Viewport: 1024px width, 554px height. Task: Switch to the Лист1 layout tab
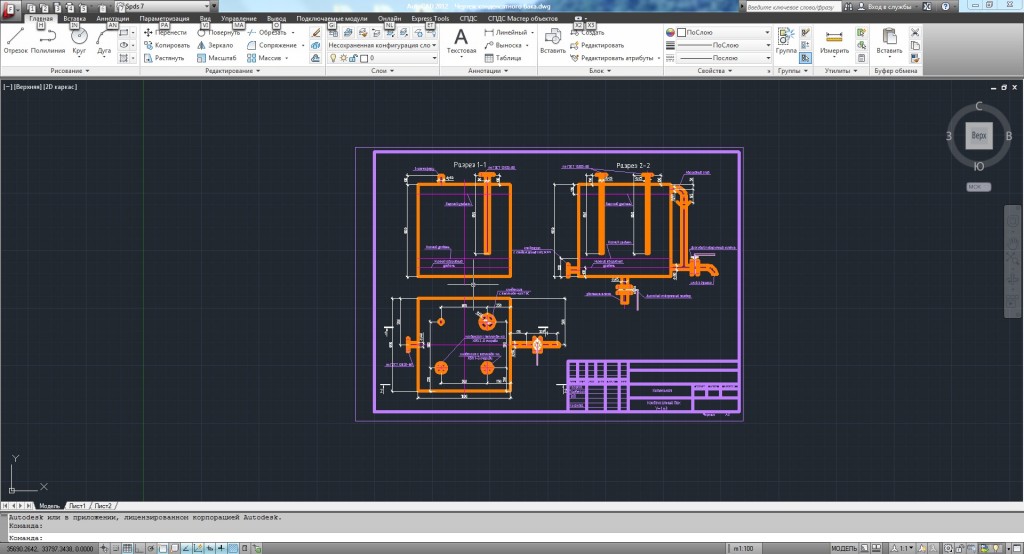(x=77, y=506)
